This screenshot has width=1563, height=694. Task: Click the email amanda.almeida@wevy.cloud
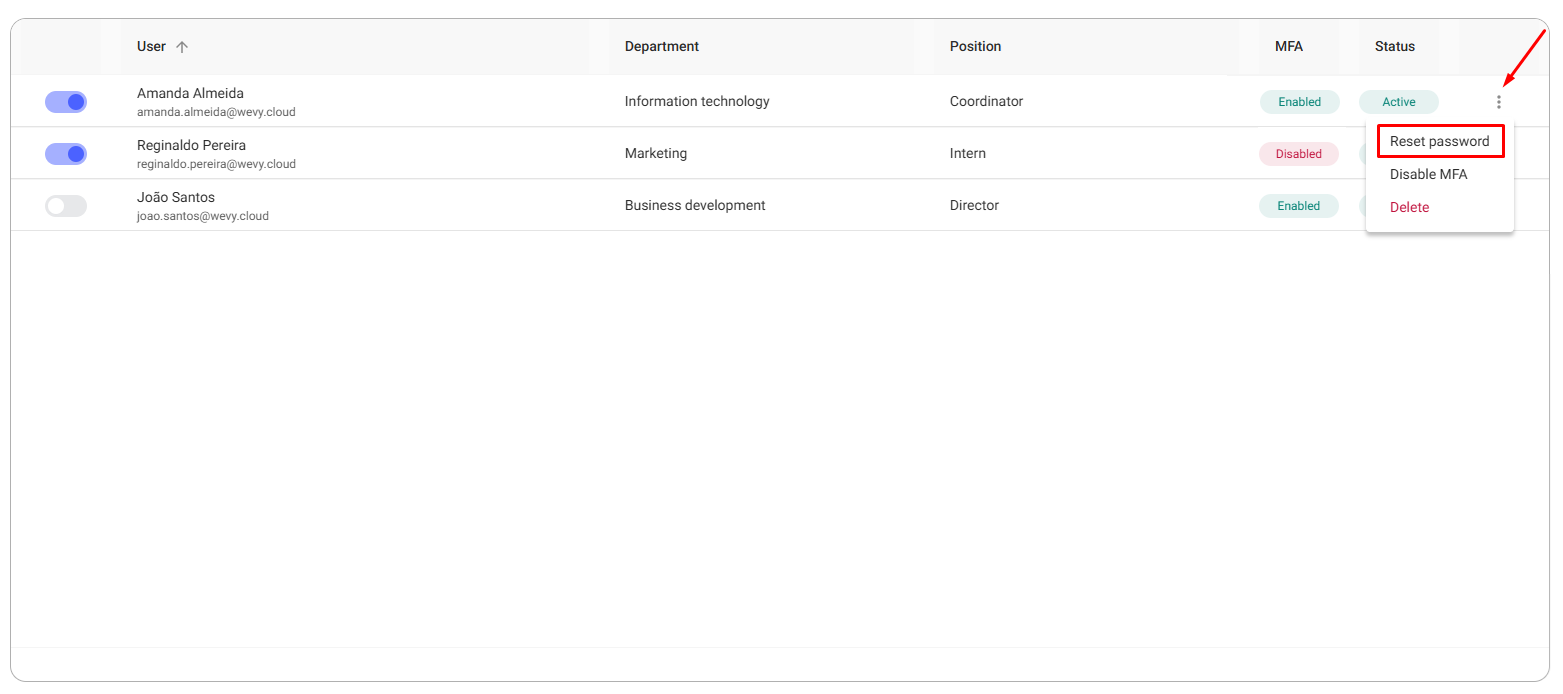(216, 112)
